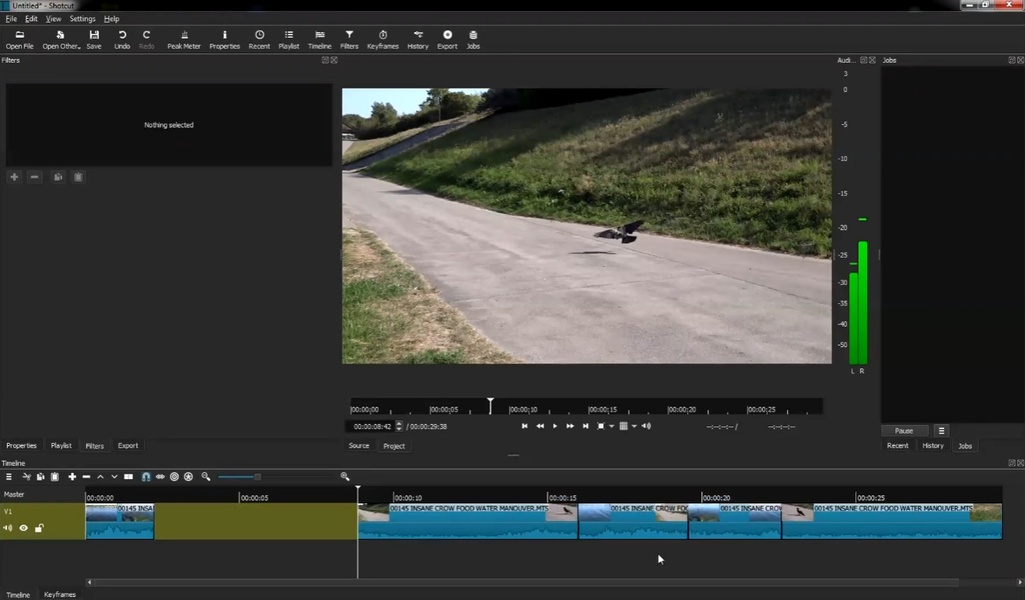Switch to the Project tab under player
This screenshot has width=1025, height=600.
(x=394, y=446)
